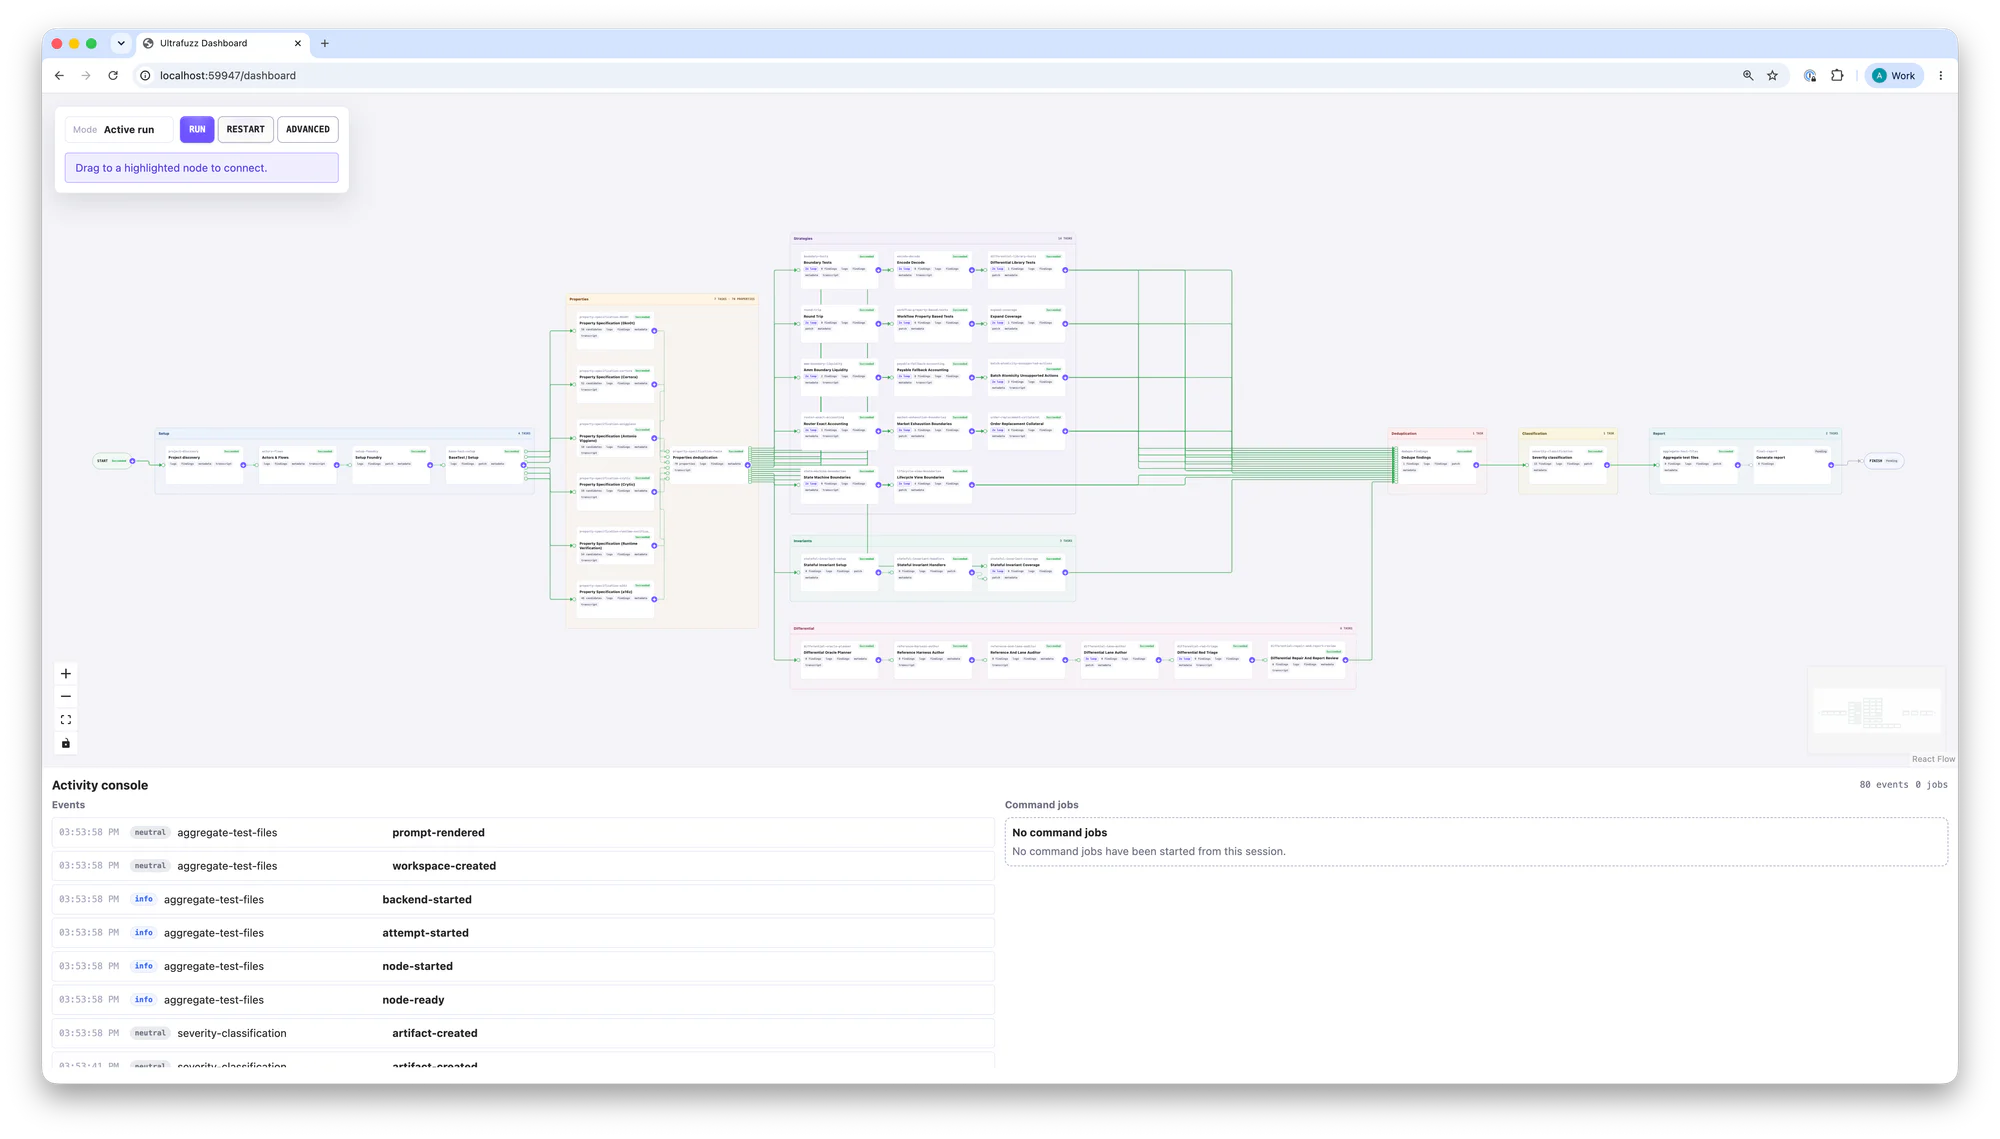The image size is (2000, 1139).
Task: Open the Mode Active run selector
Action: [x=118, y=129]
